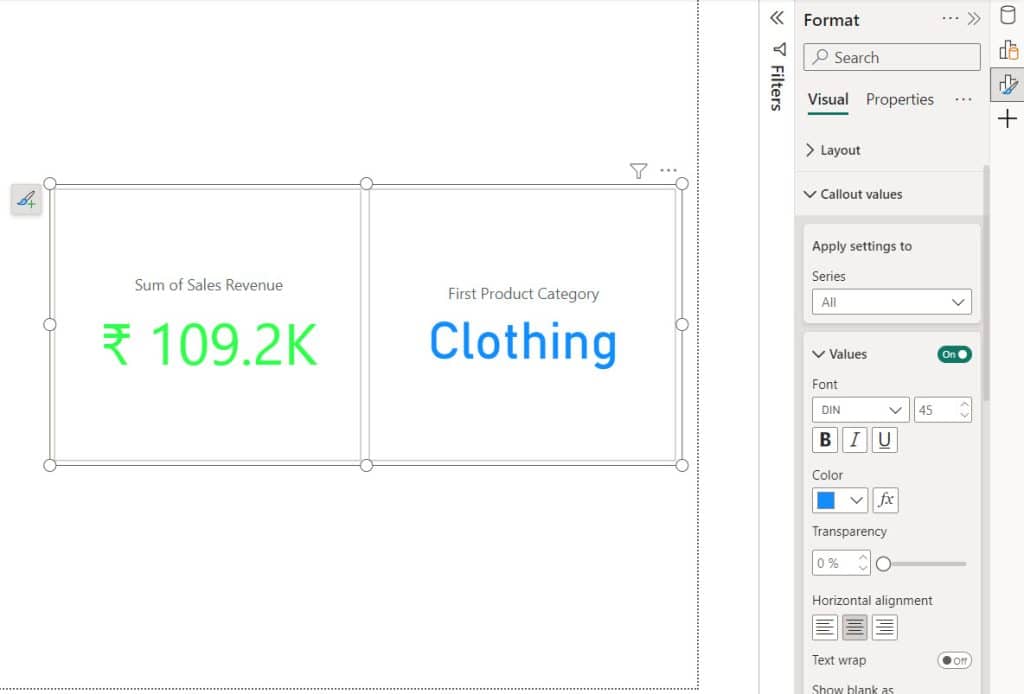Select the Sum of Sales Revenue card
This screenshot has width=1024, height=694.
click(x=208, y=324)
